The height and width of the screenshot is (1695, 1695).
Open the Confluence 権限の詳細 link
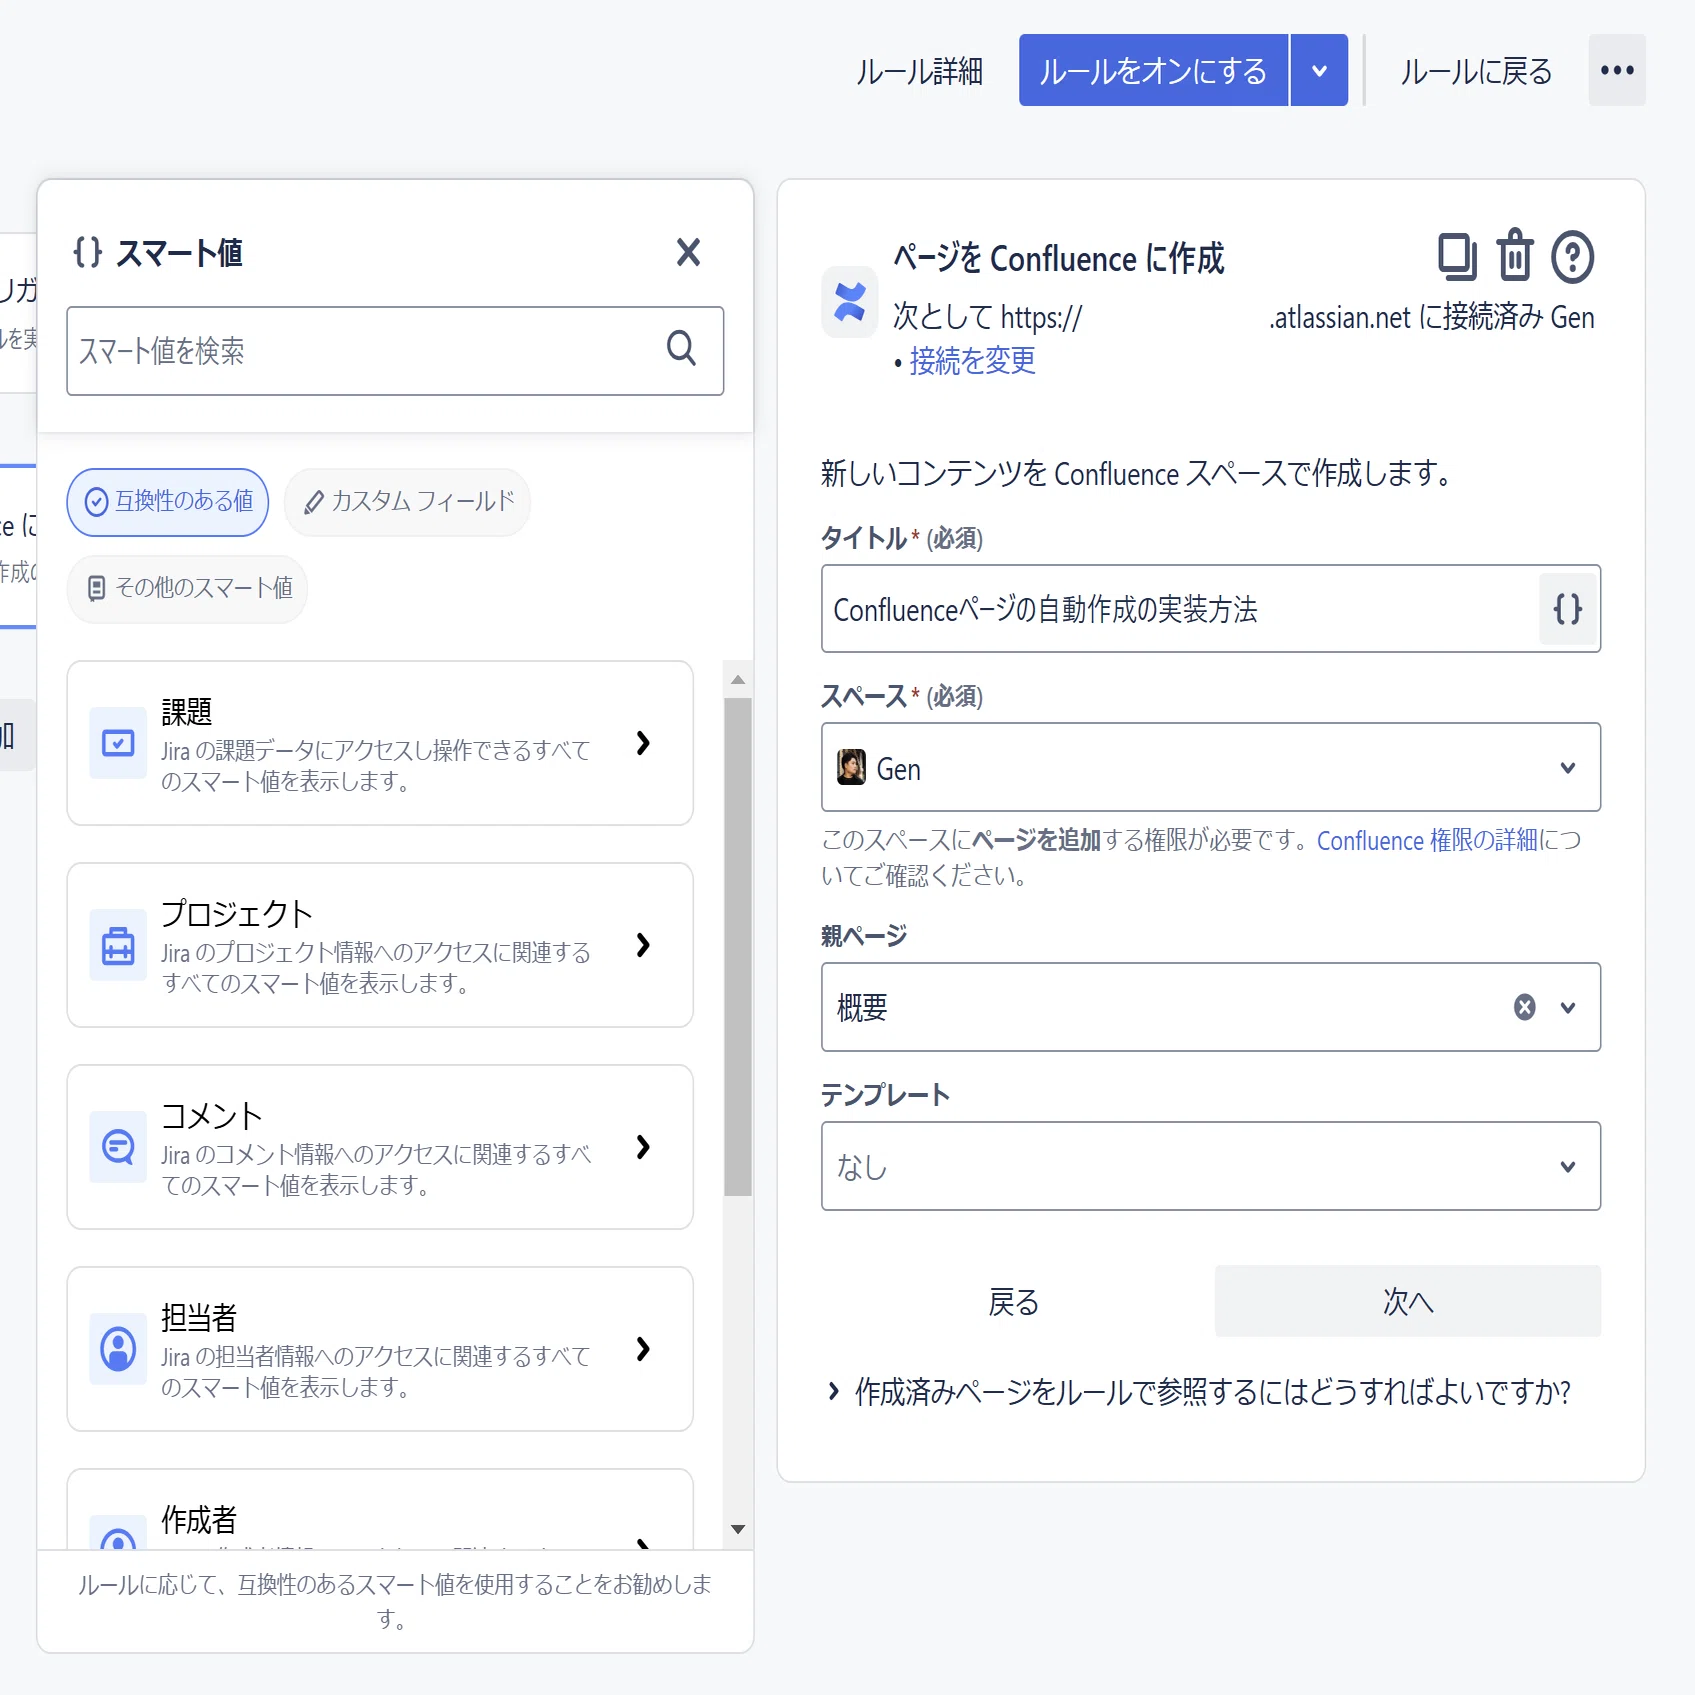click(1427, 840)
